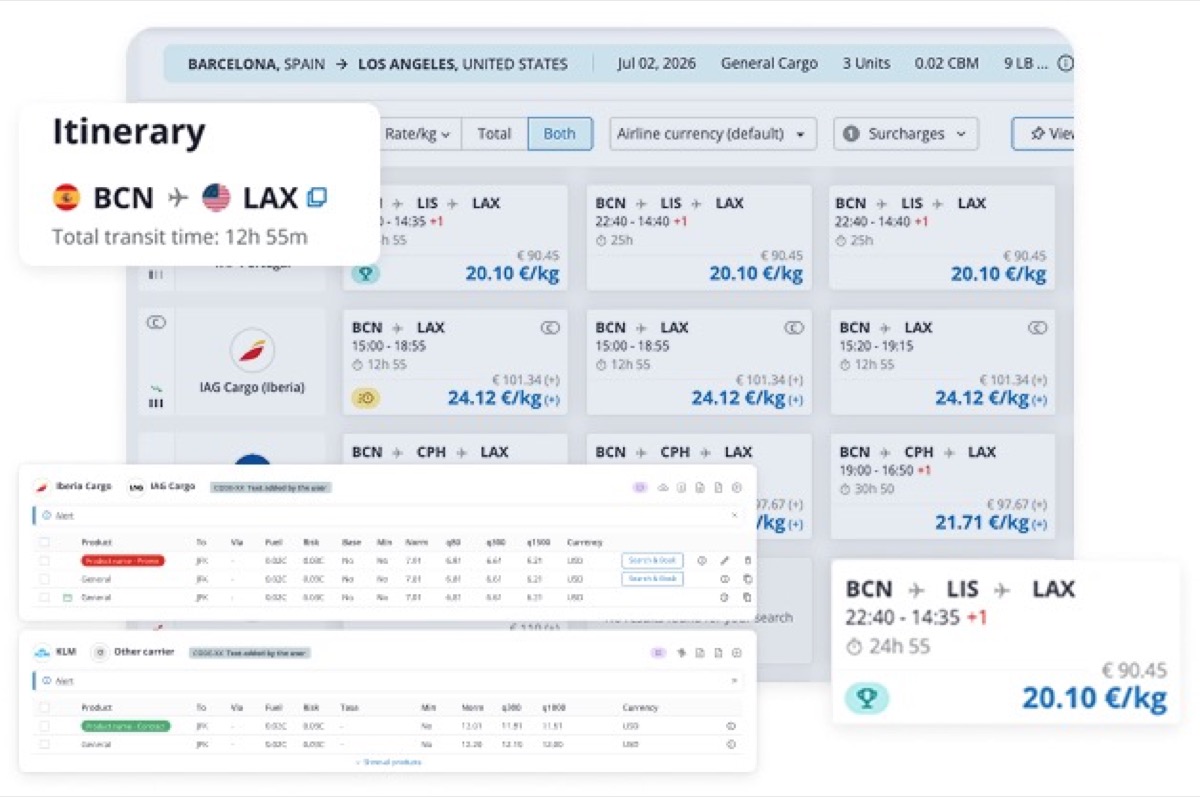Click rightmost circle icon in Iberia Cargo header

[x=737, y=488]
